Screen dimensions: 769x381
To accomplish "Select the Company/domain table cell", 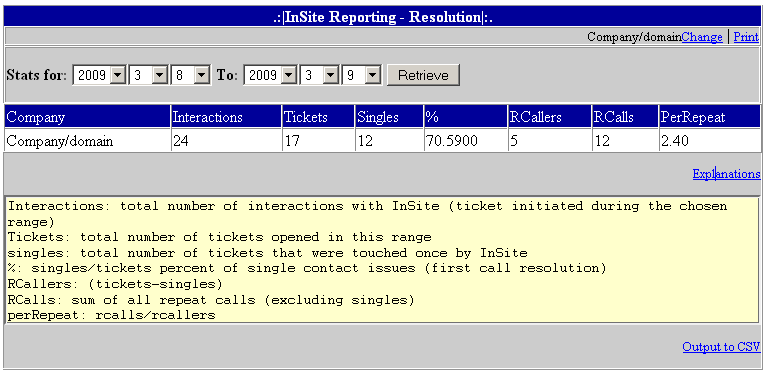I will pyautogui.click(x=87, y=141).
